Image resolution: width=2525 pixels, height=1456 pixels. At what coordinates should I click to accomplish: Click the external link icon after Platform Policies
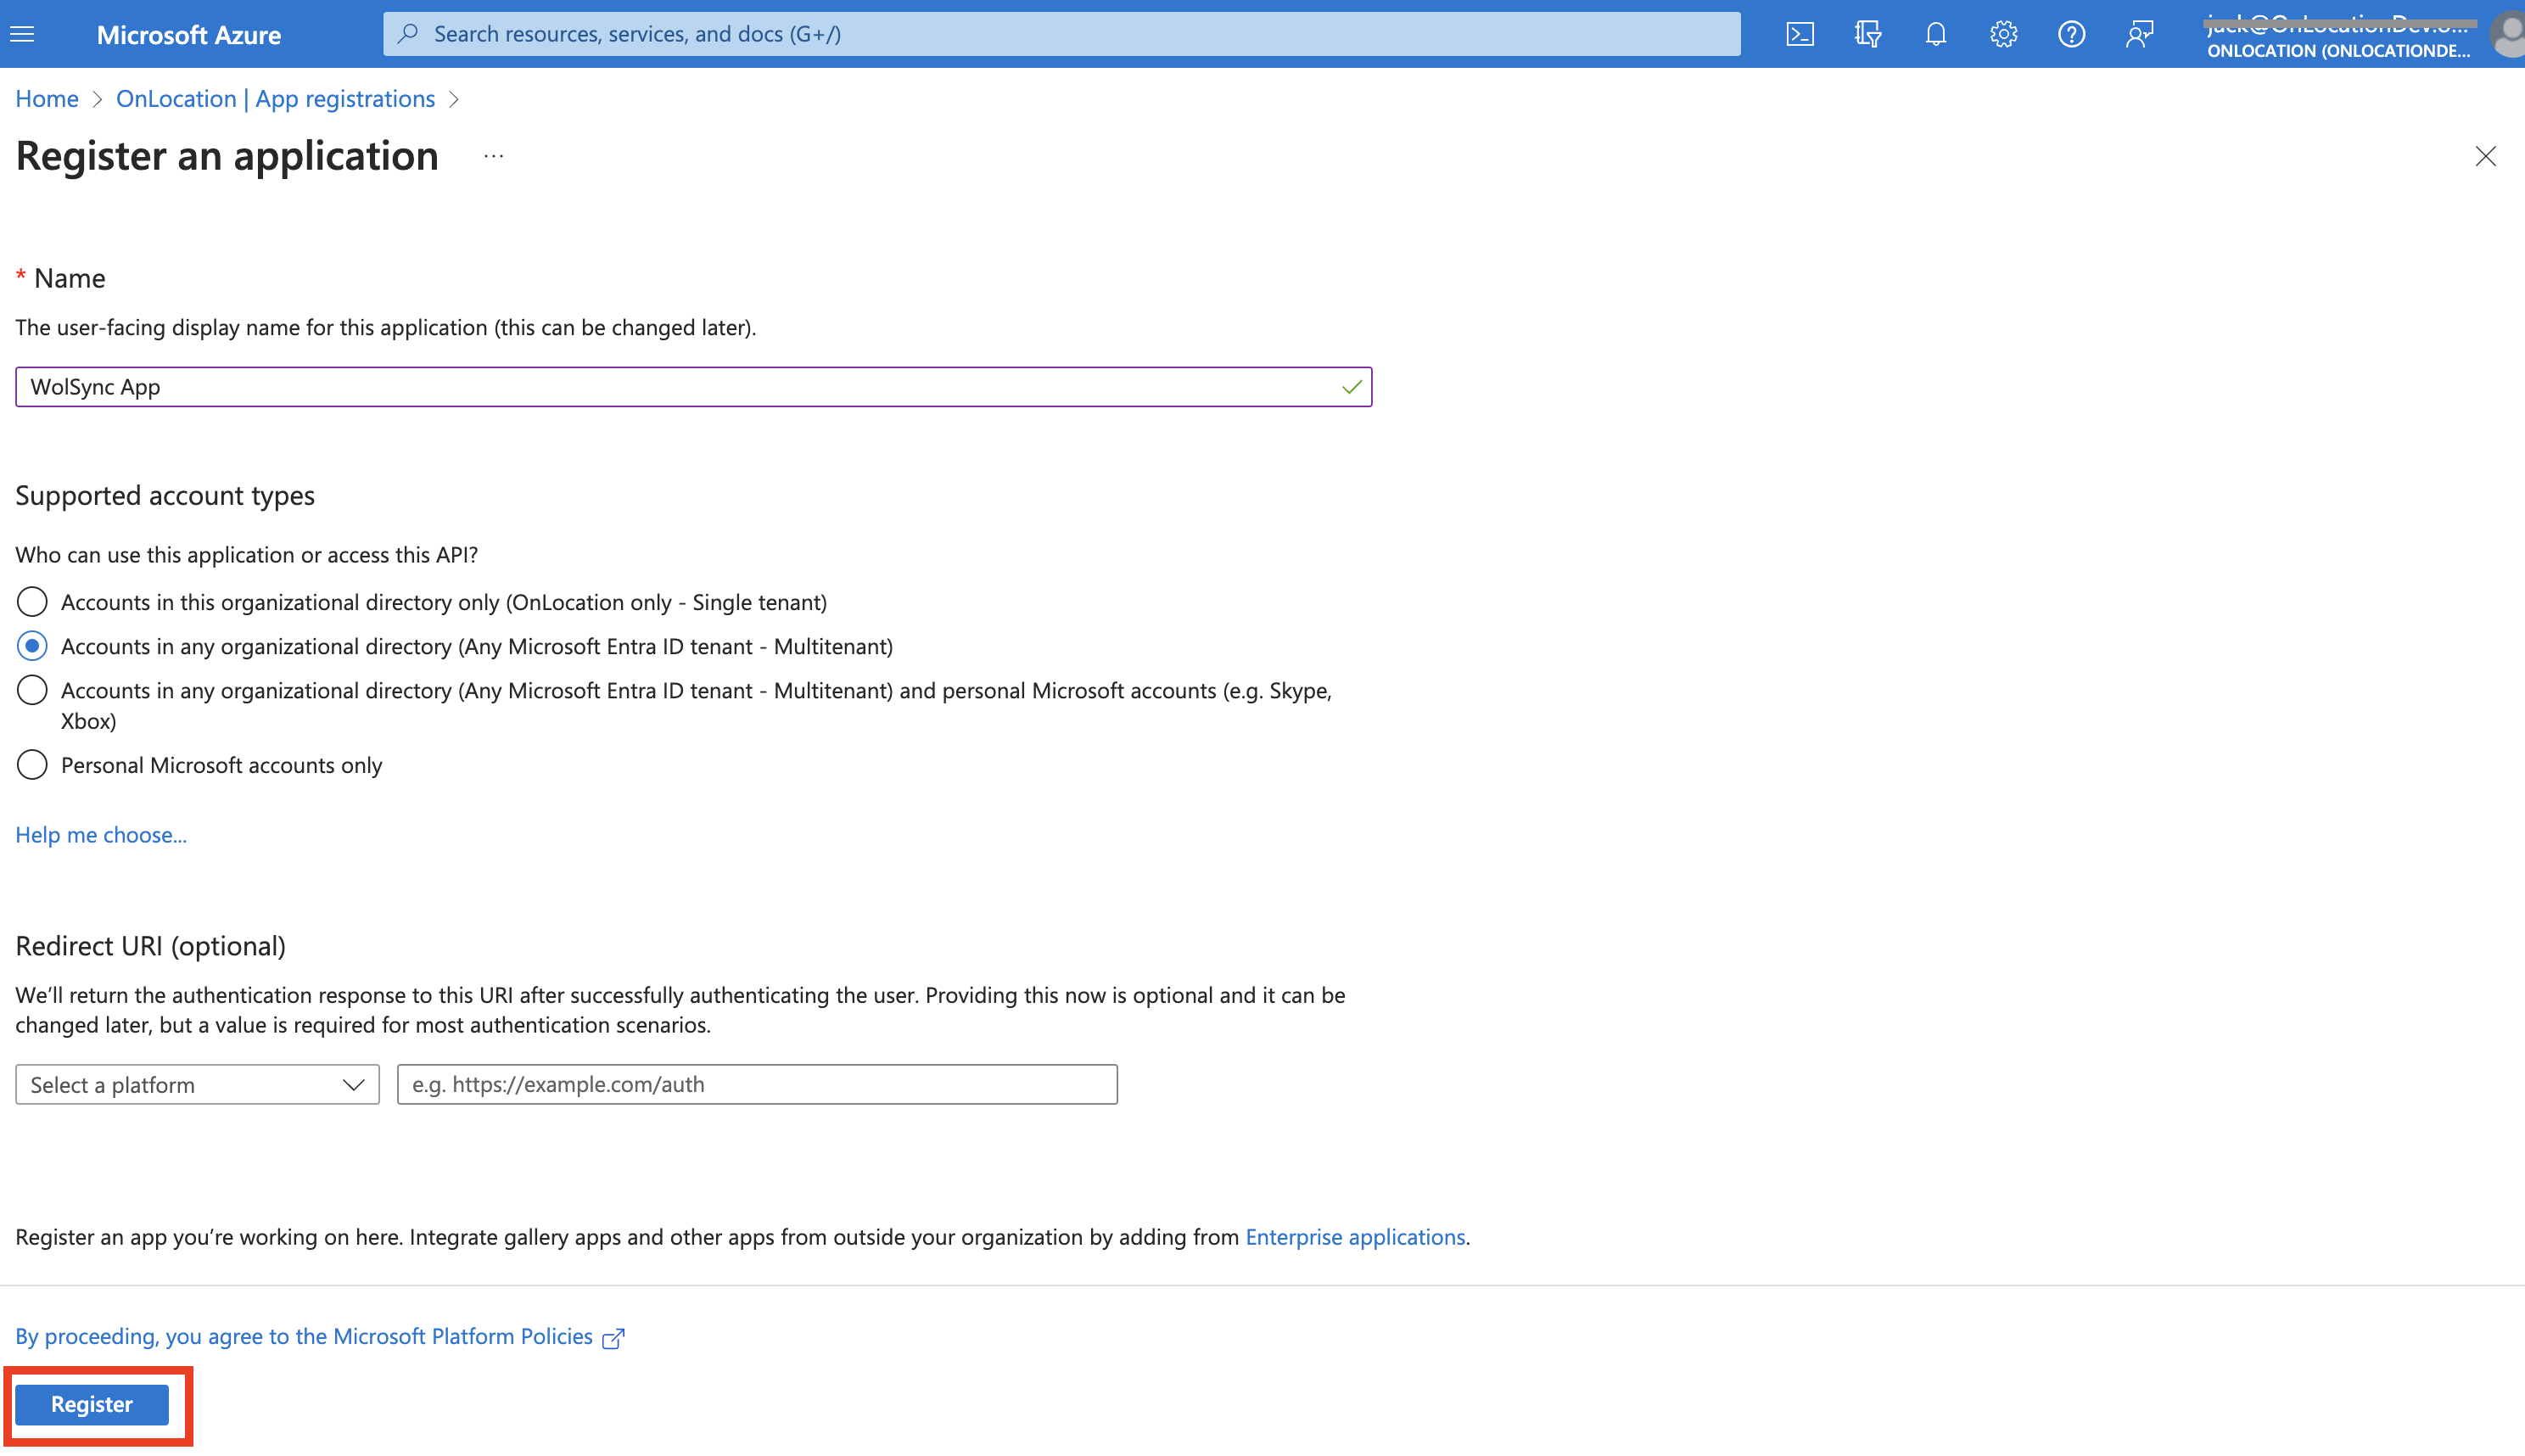(613, 1338)
